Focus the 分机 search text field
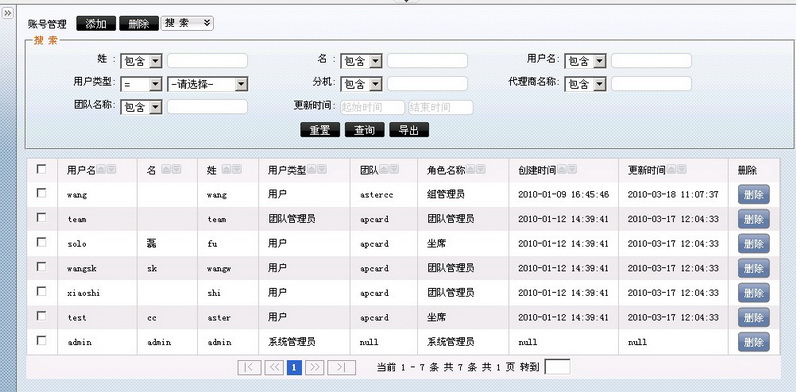Screen dimensions: 796x392 coord(427,84)
